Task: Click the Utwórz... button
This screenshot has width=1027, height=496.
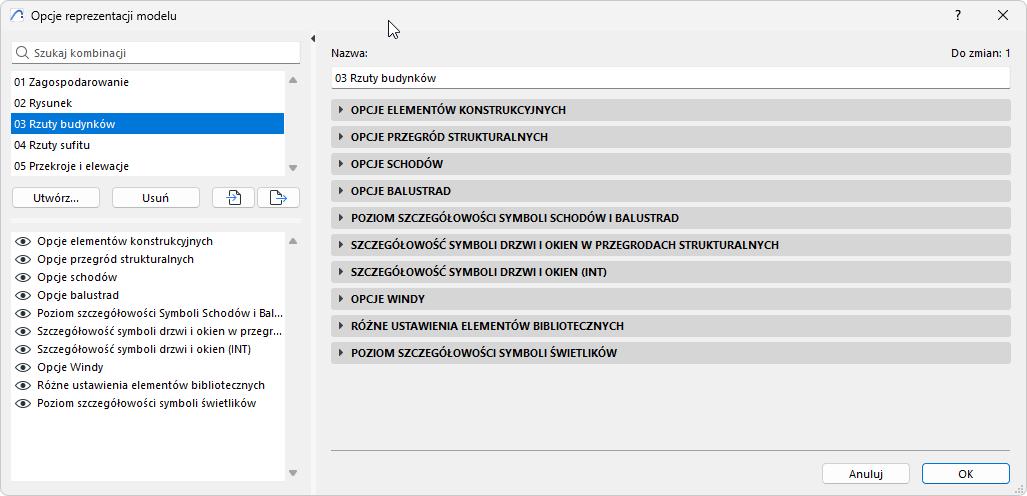Action: tap(56, 197)
